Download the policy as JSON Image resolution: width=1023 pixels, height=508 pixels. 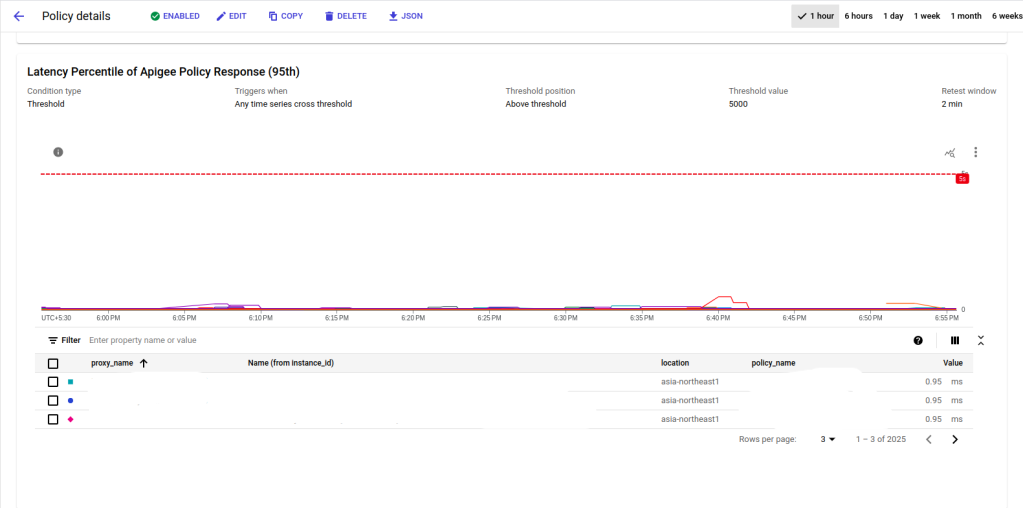[405, 16]
